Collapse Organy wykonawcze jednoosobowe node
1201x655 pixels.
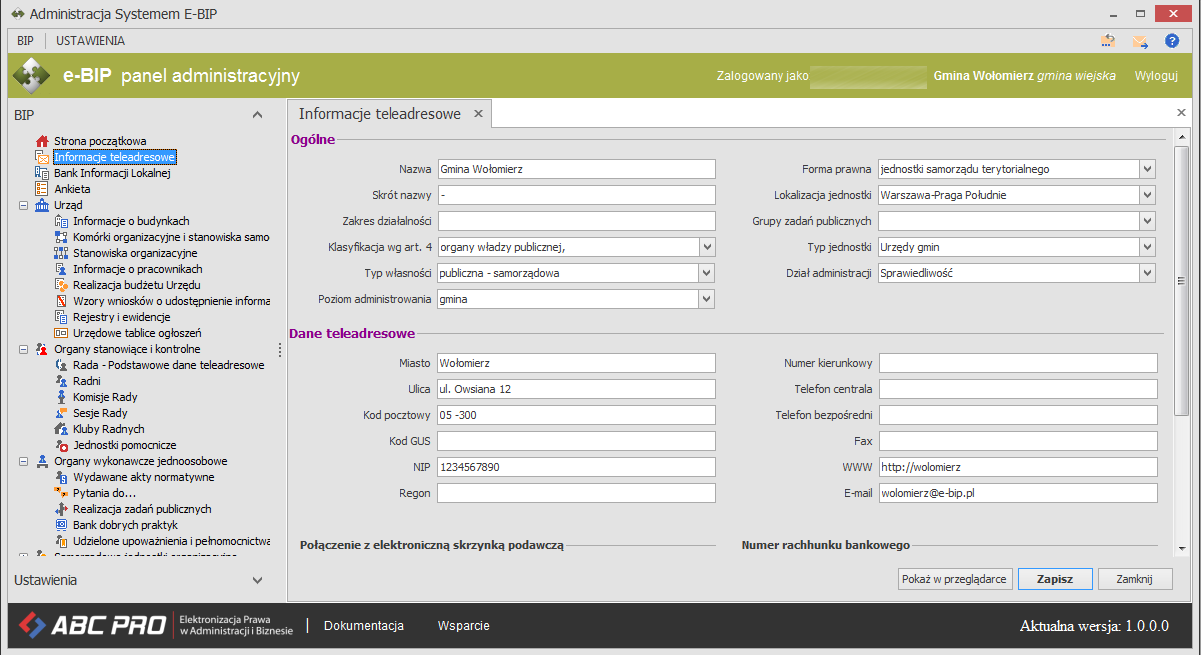[23, 461]
